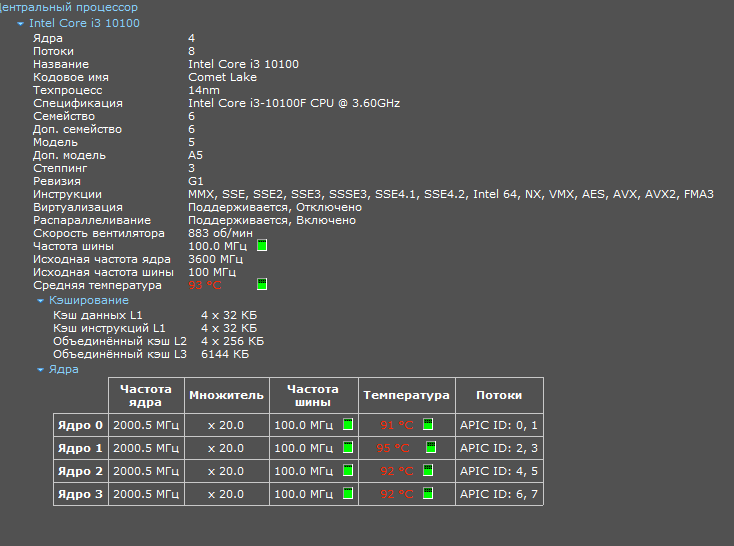
Task: Open the temperature graph icon in Ядро 0 row
Action: click(x=428, y=424)
